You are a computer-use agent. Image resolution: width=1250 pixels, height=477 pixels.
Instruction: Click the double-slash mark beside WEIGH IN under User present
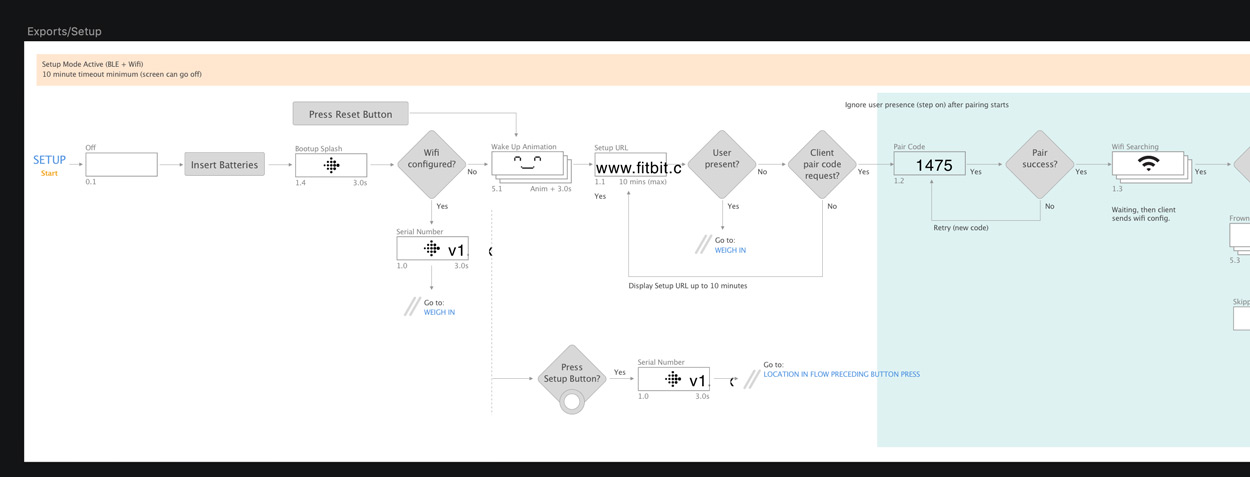coord(703,245)
